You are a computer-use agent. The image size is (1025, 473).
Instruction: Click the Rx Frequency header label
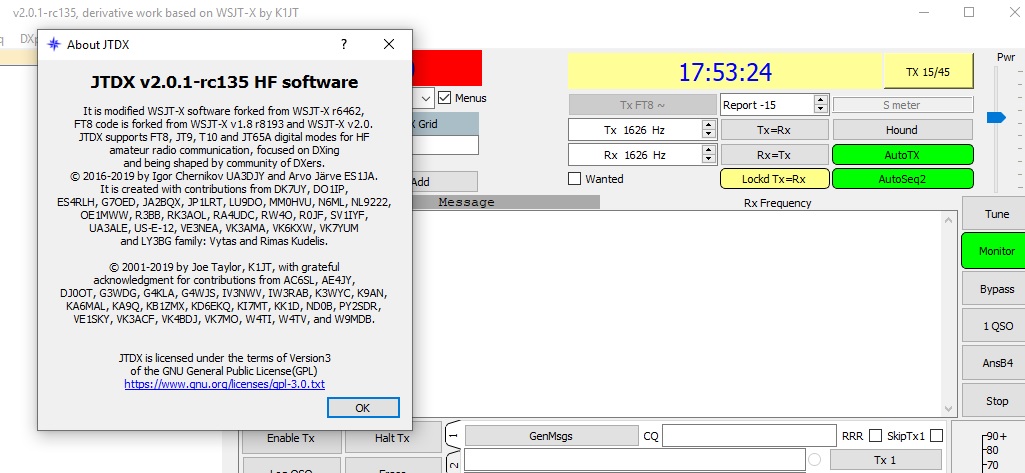click(x=777, y=203)
